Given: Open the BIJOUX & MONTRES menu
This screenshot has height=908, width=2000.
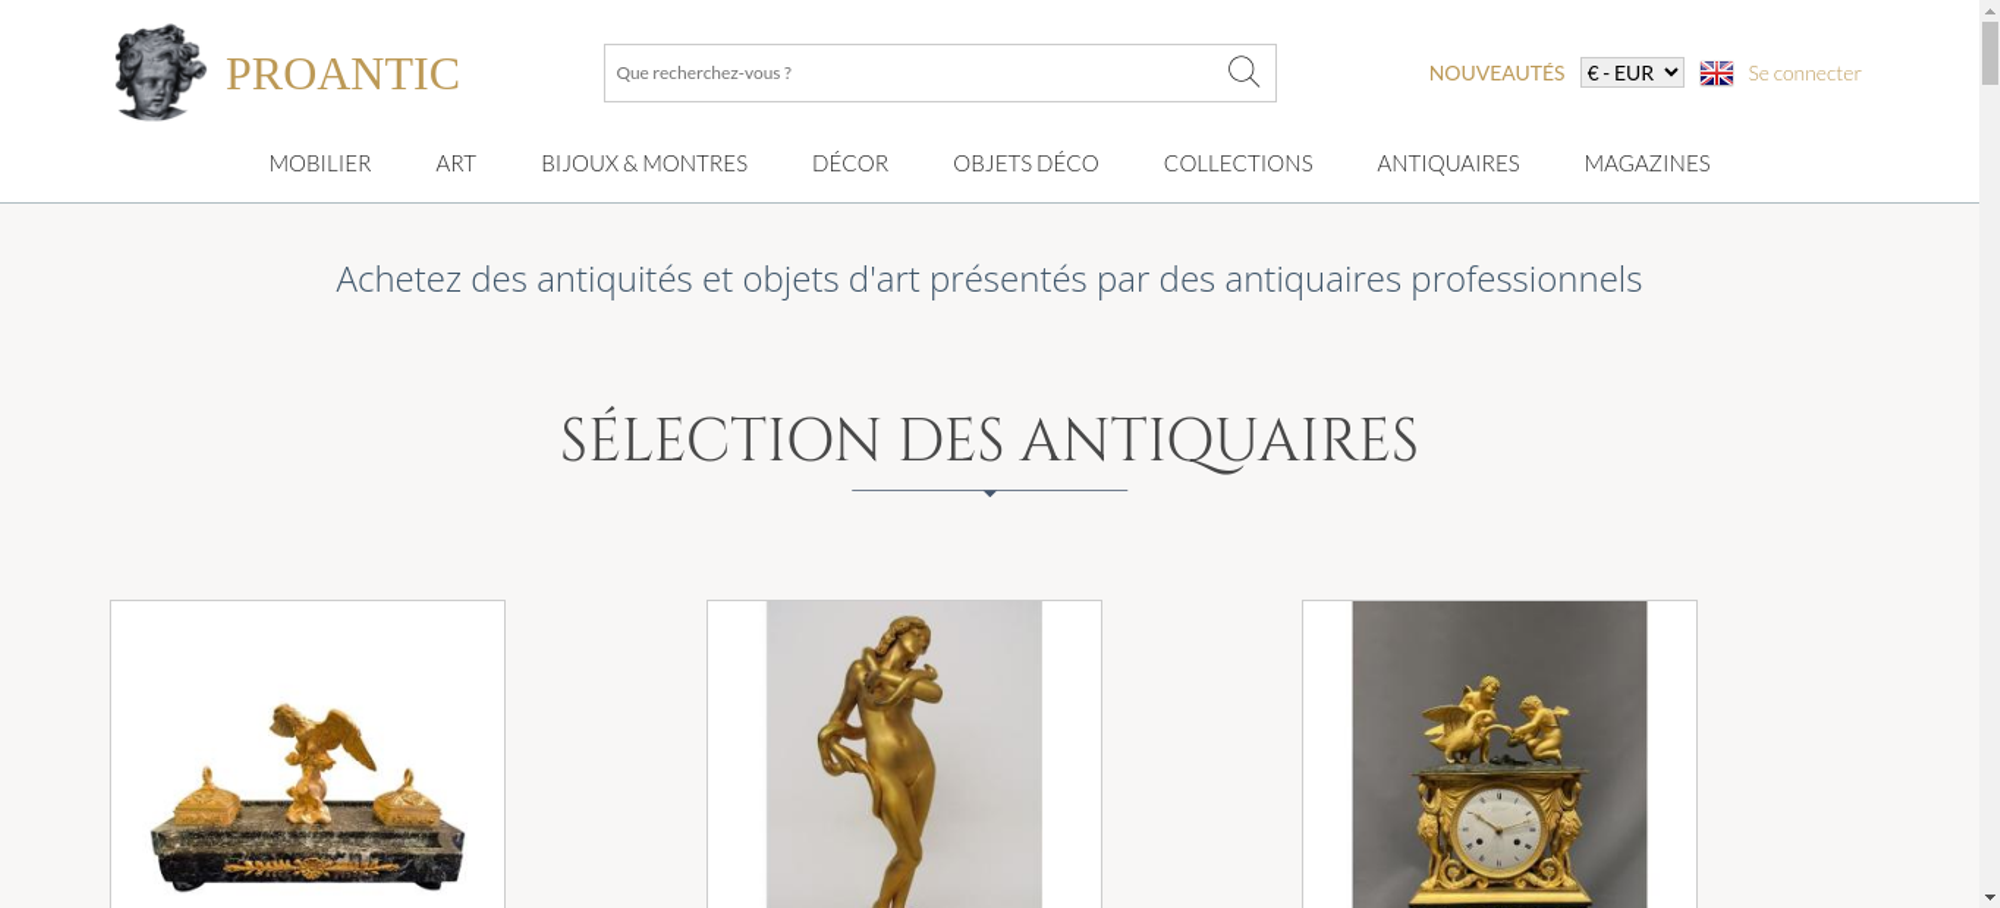Looking at the screenshot, I should (x=644, y=163).
